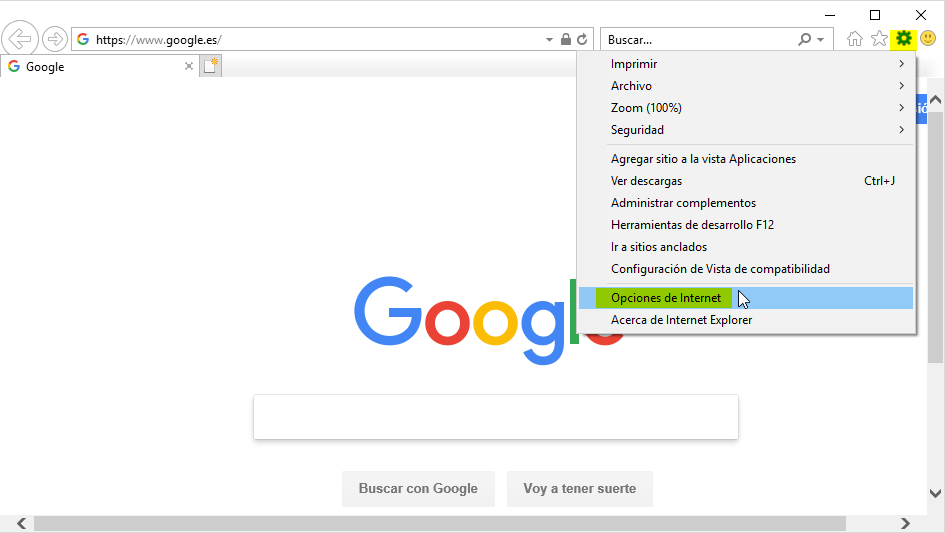Click the horizontal scrollbar right arrow

pyautogui.click(x=906, y=523)
